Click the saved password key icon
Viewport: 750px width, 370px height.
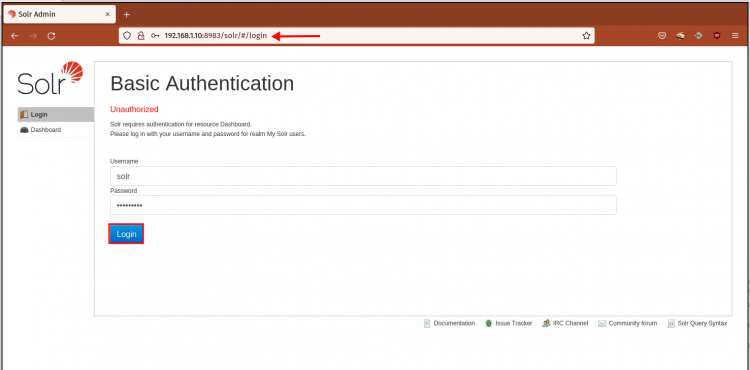155,35
